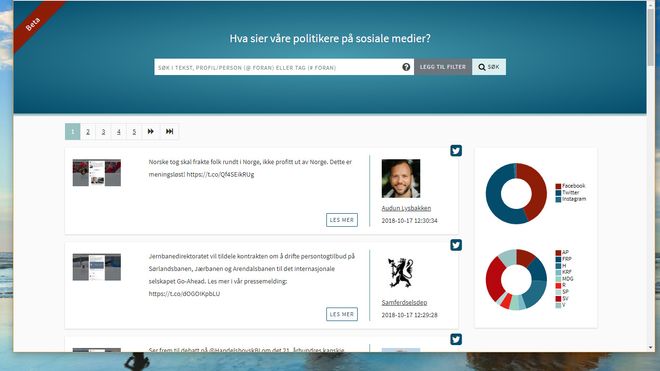Open the thumbnail on Audun Lysbakken's post
This screenshot has height=371, width=660.
[x=96, y=172]
